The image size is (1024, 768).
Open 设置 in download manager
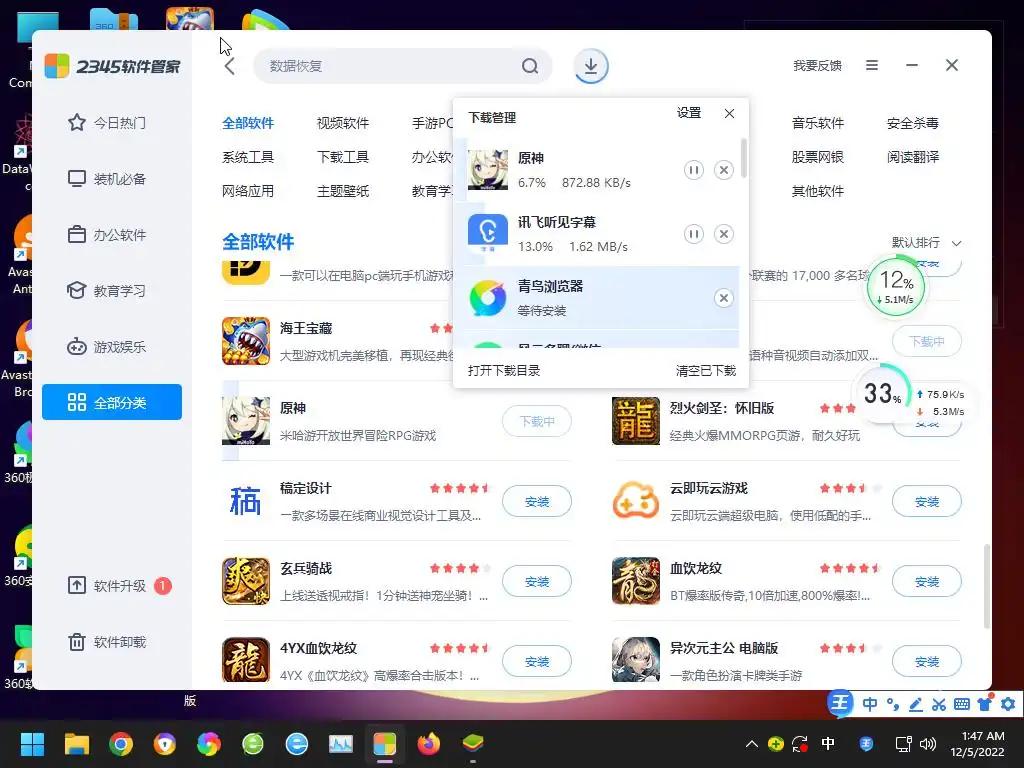pyautogui.click(x=689, y=113)
